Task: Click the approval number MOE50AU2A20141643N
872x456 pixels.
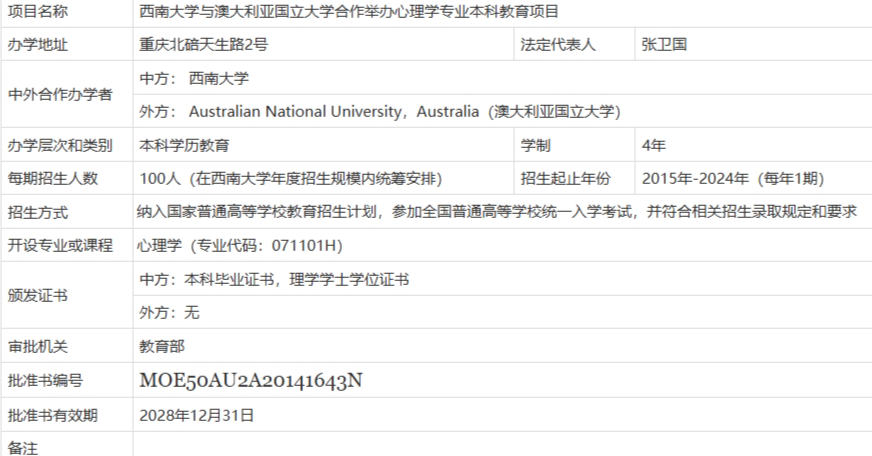Action: 251,380
